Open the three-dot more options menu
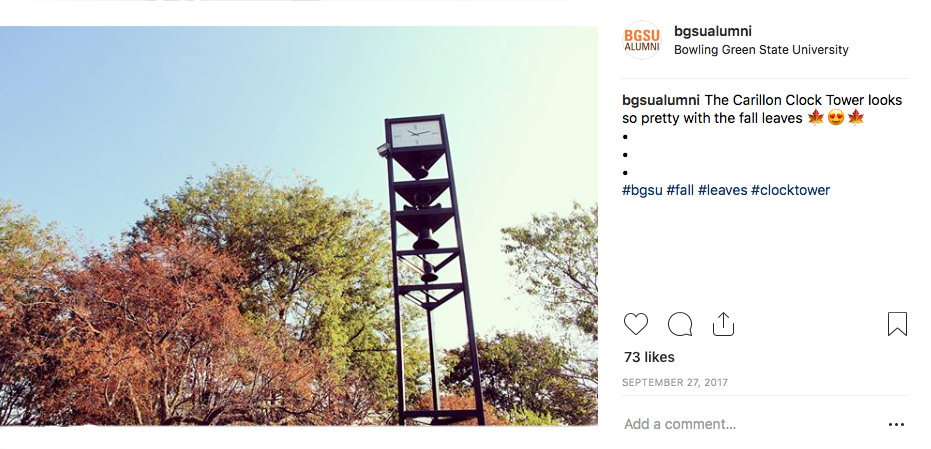Screen dimensions: 931x449 [x=896, y=424]
